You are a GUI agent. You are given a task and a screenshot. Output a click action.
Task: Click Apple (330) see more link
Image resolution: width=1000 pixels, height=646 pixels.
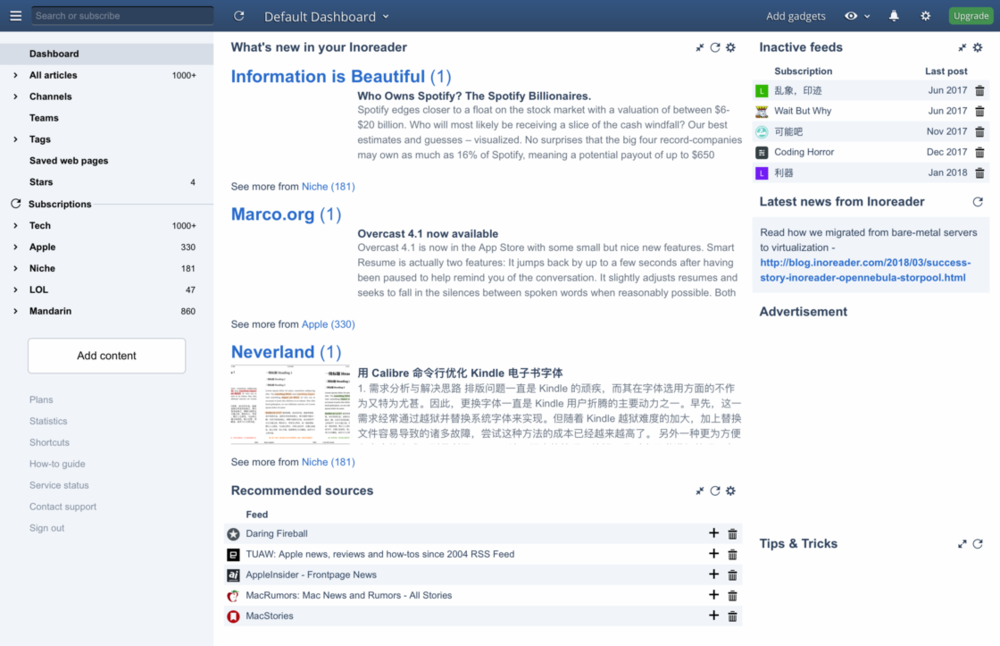click(328, 324)
